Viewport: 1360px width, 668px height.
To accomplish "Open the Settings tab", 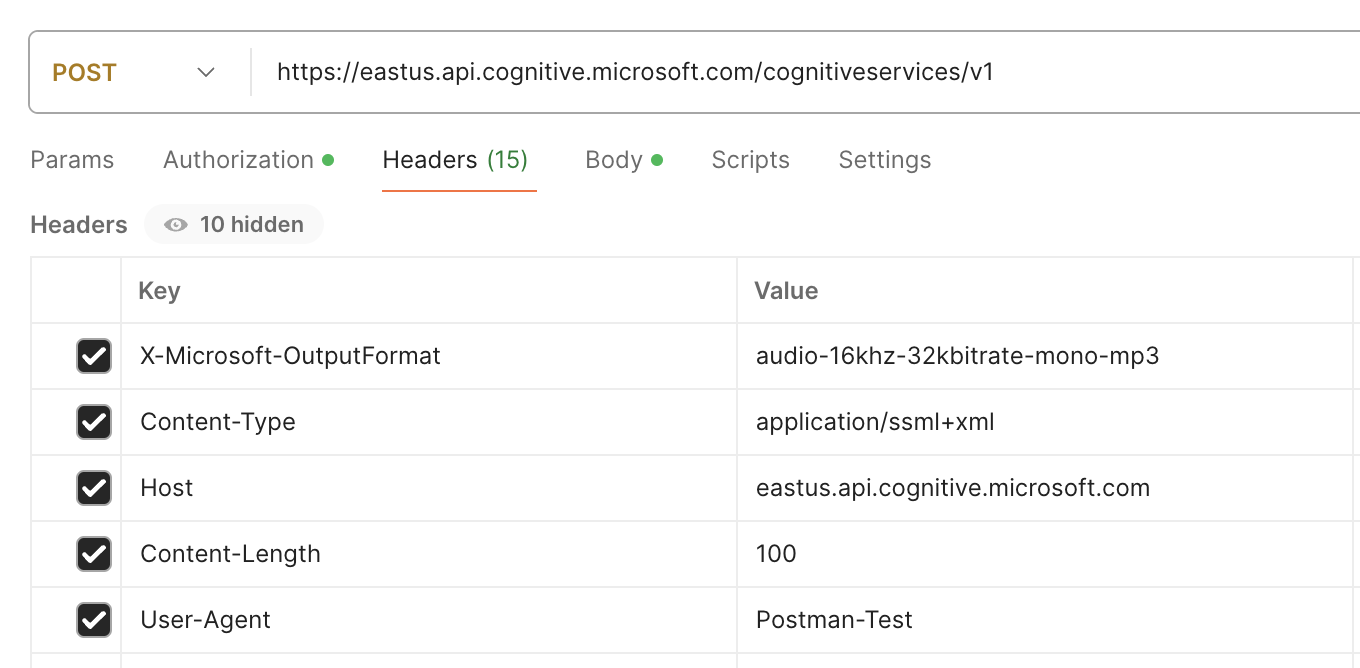I will [884, 160].
